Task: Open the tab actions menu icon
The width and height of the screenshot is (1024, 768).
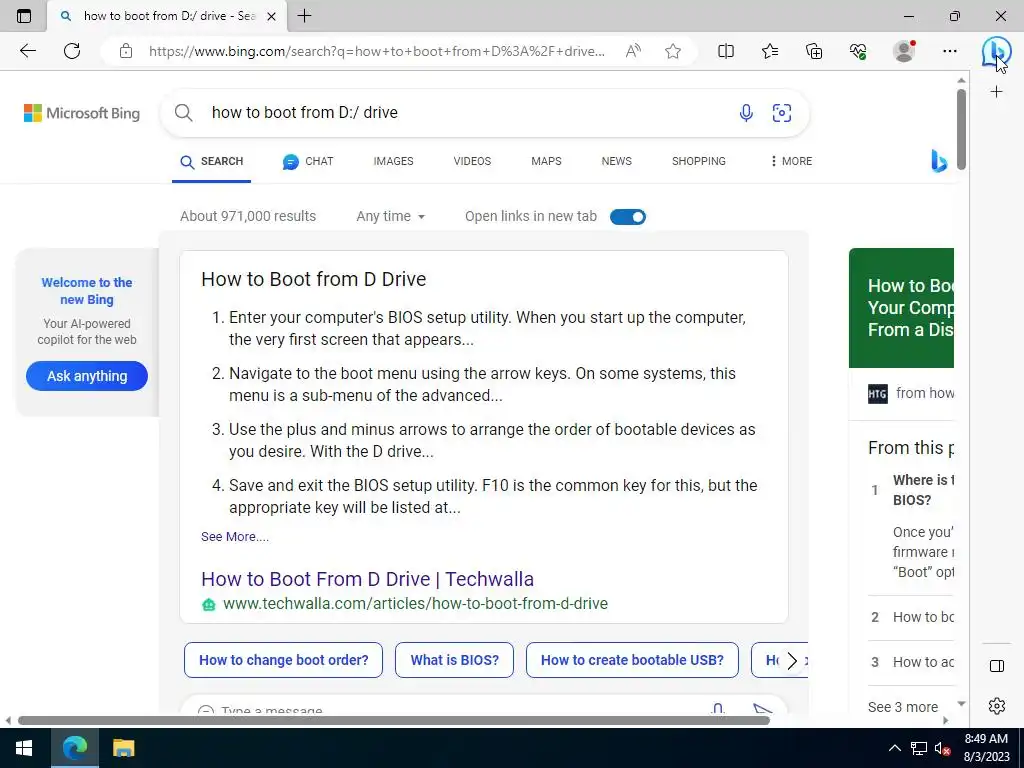Action: (x=24, y=16)
